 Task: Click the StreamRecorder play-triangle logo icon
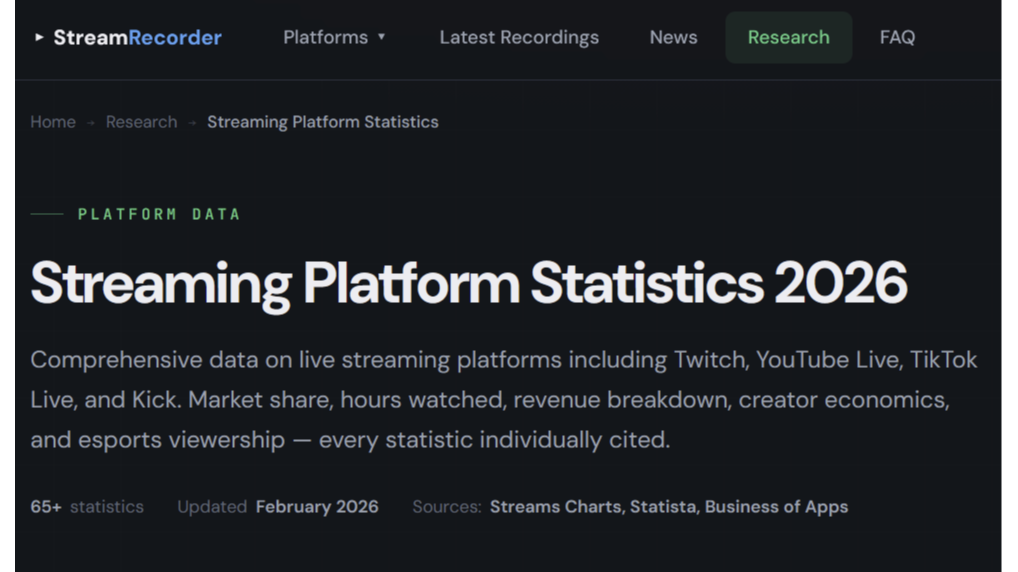pos(39,38)
